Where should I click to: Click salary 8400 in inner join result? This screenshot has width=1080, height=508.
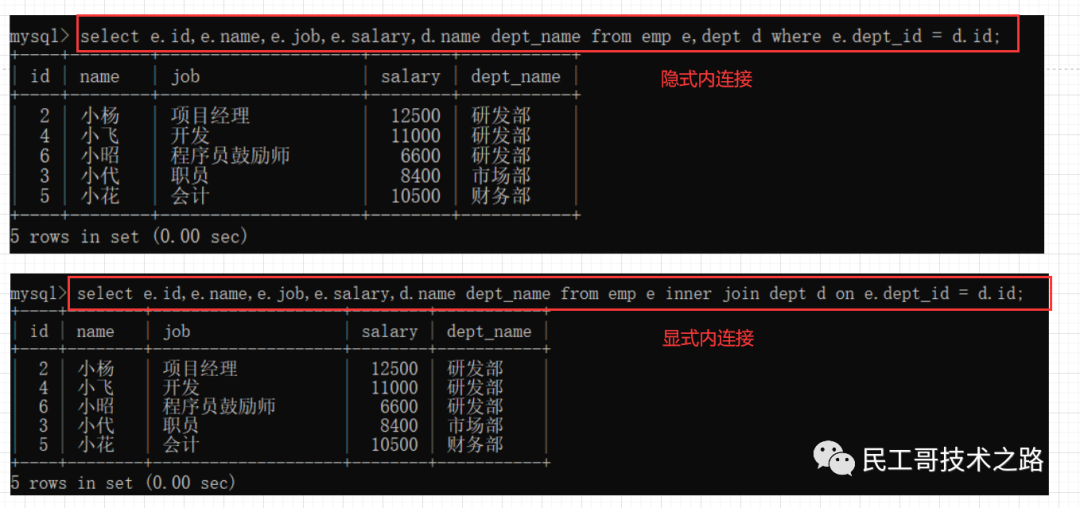click(399, 425)
